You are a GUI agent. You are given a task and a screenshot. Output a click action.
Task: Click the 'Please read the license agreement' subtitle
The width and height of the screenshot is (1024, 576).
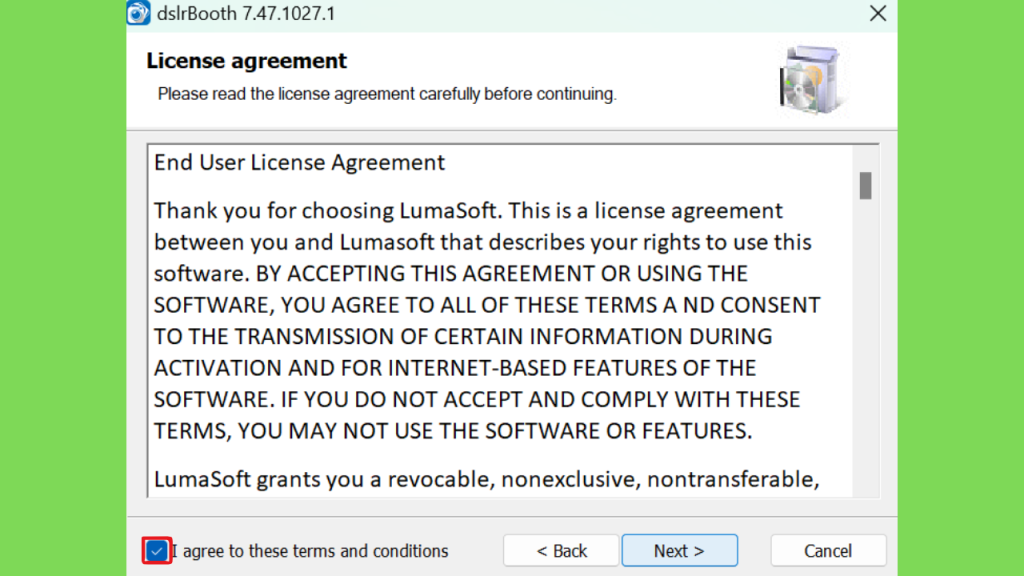click(387, 94)
